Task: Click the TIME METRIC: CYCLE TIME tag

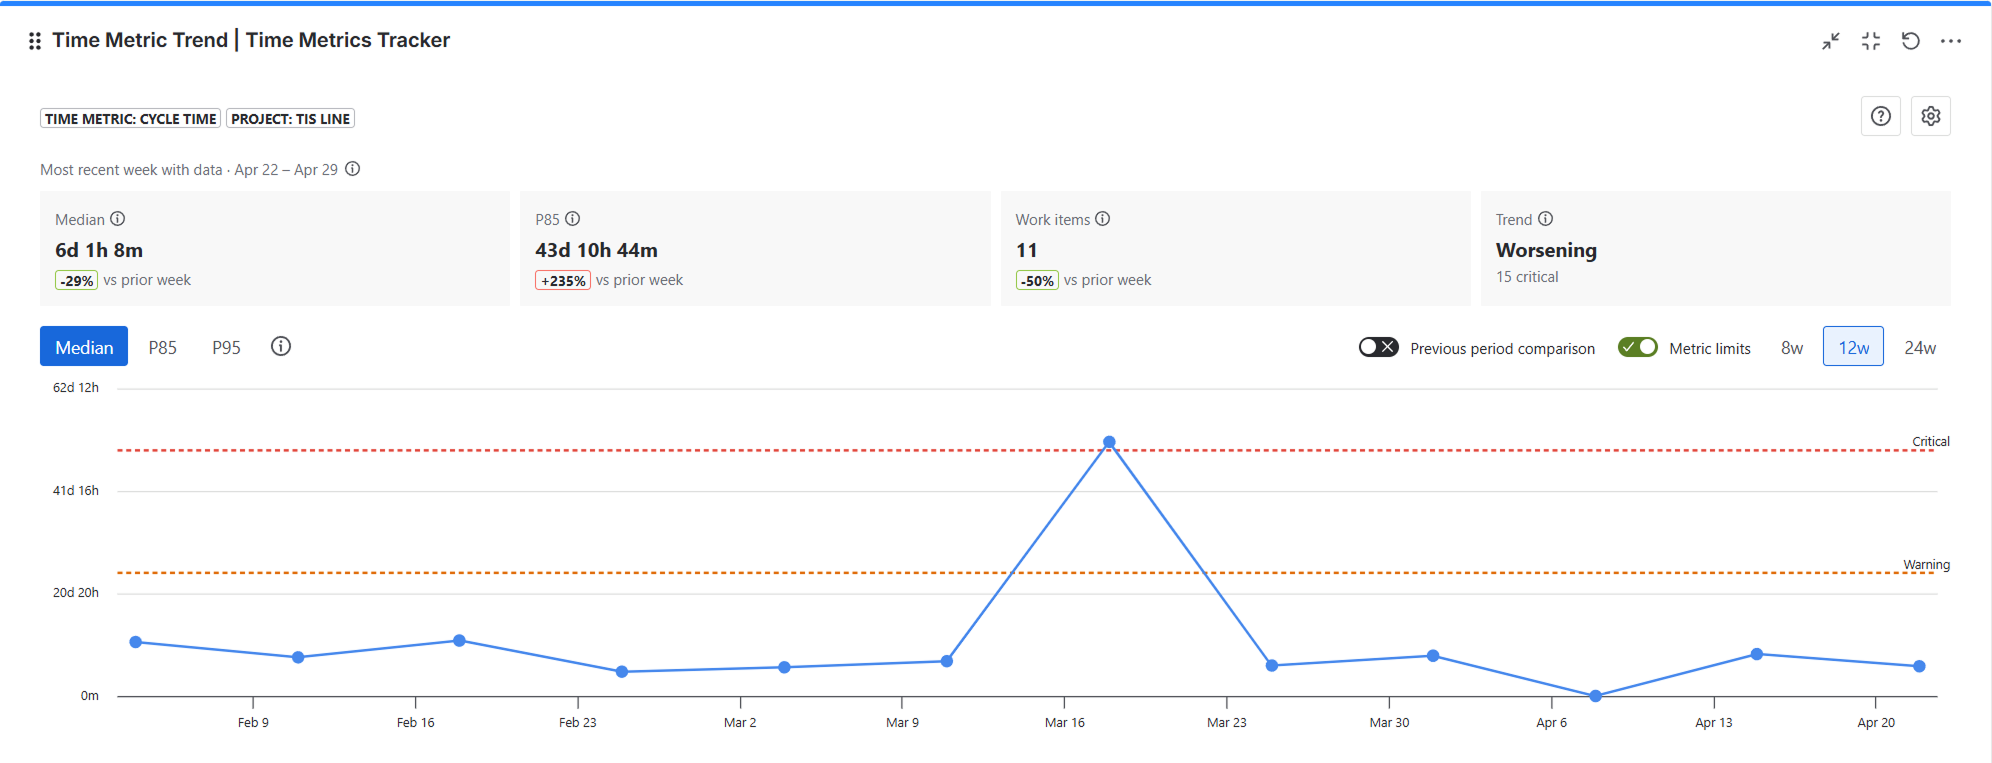Action: point(131,118)
